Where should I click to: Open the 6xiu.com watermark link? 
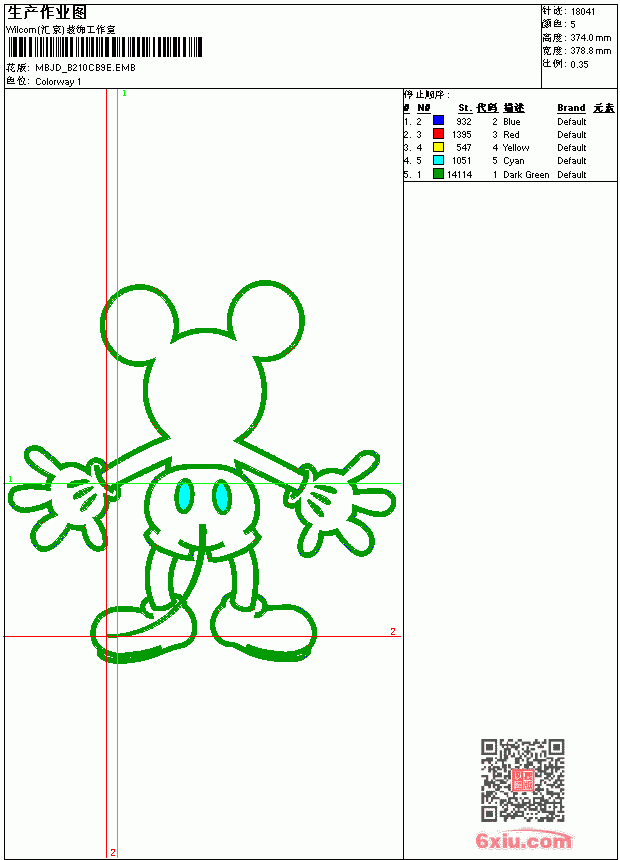tap(523, 840)
